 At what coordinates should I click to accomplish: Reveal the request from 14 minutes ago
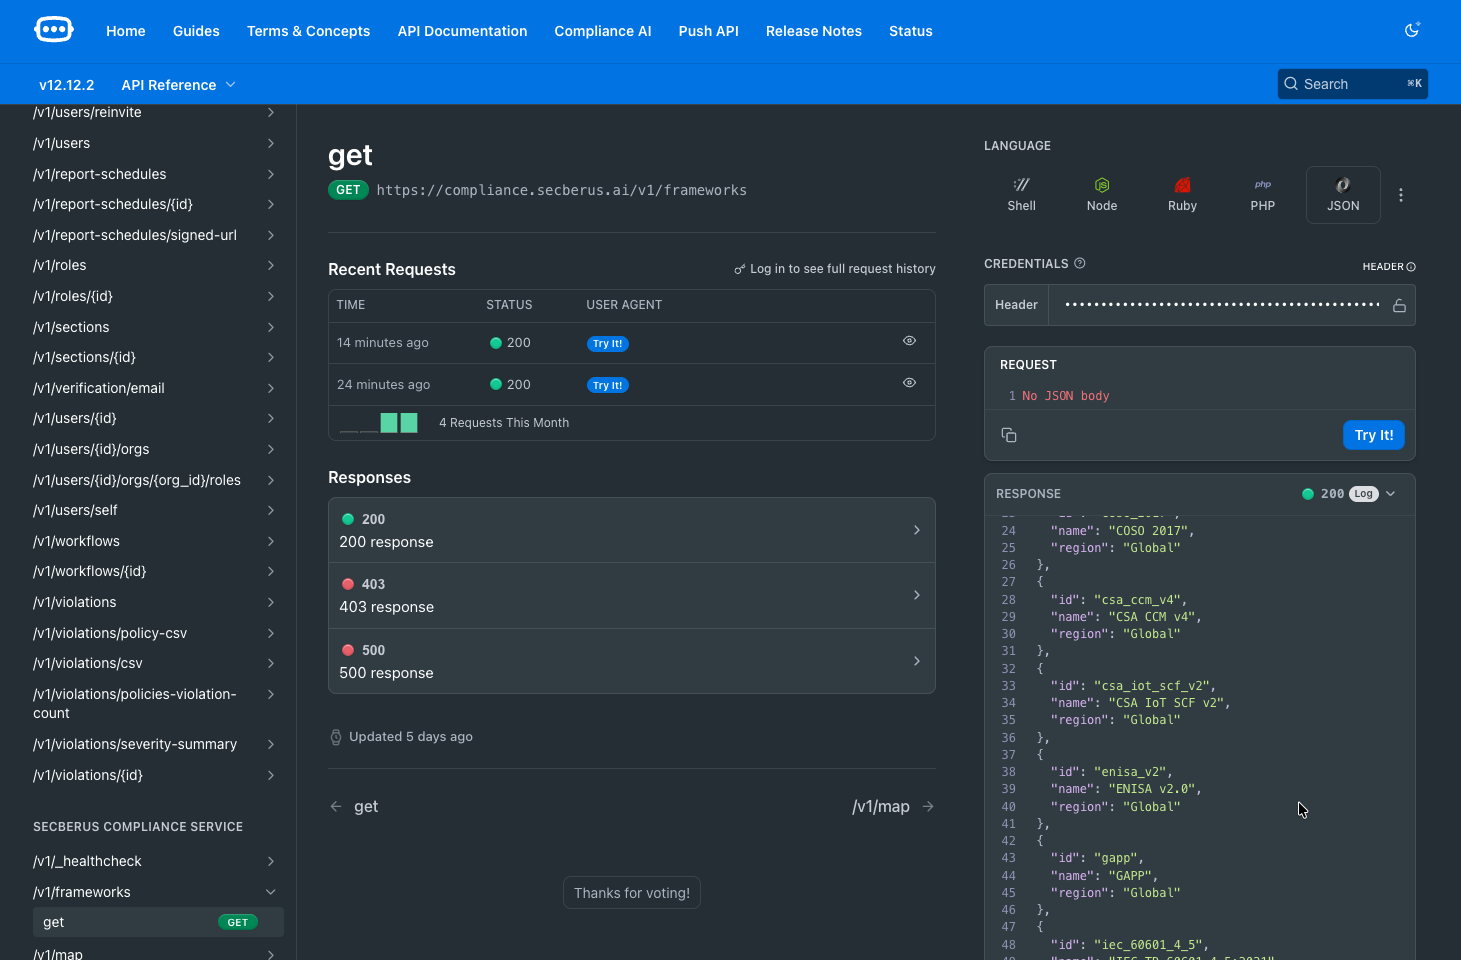click(x=909, y=340)
